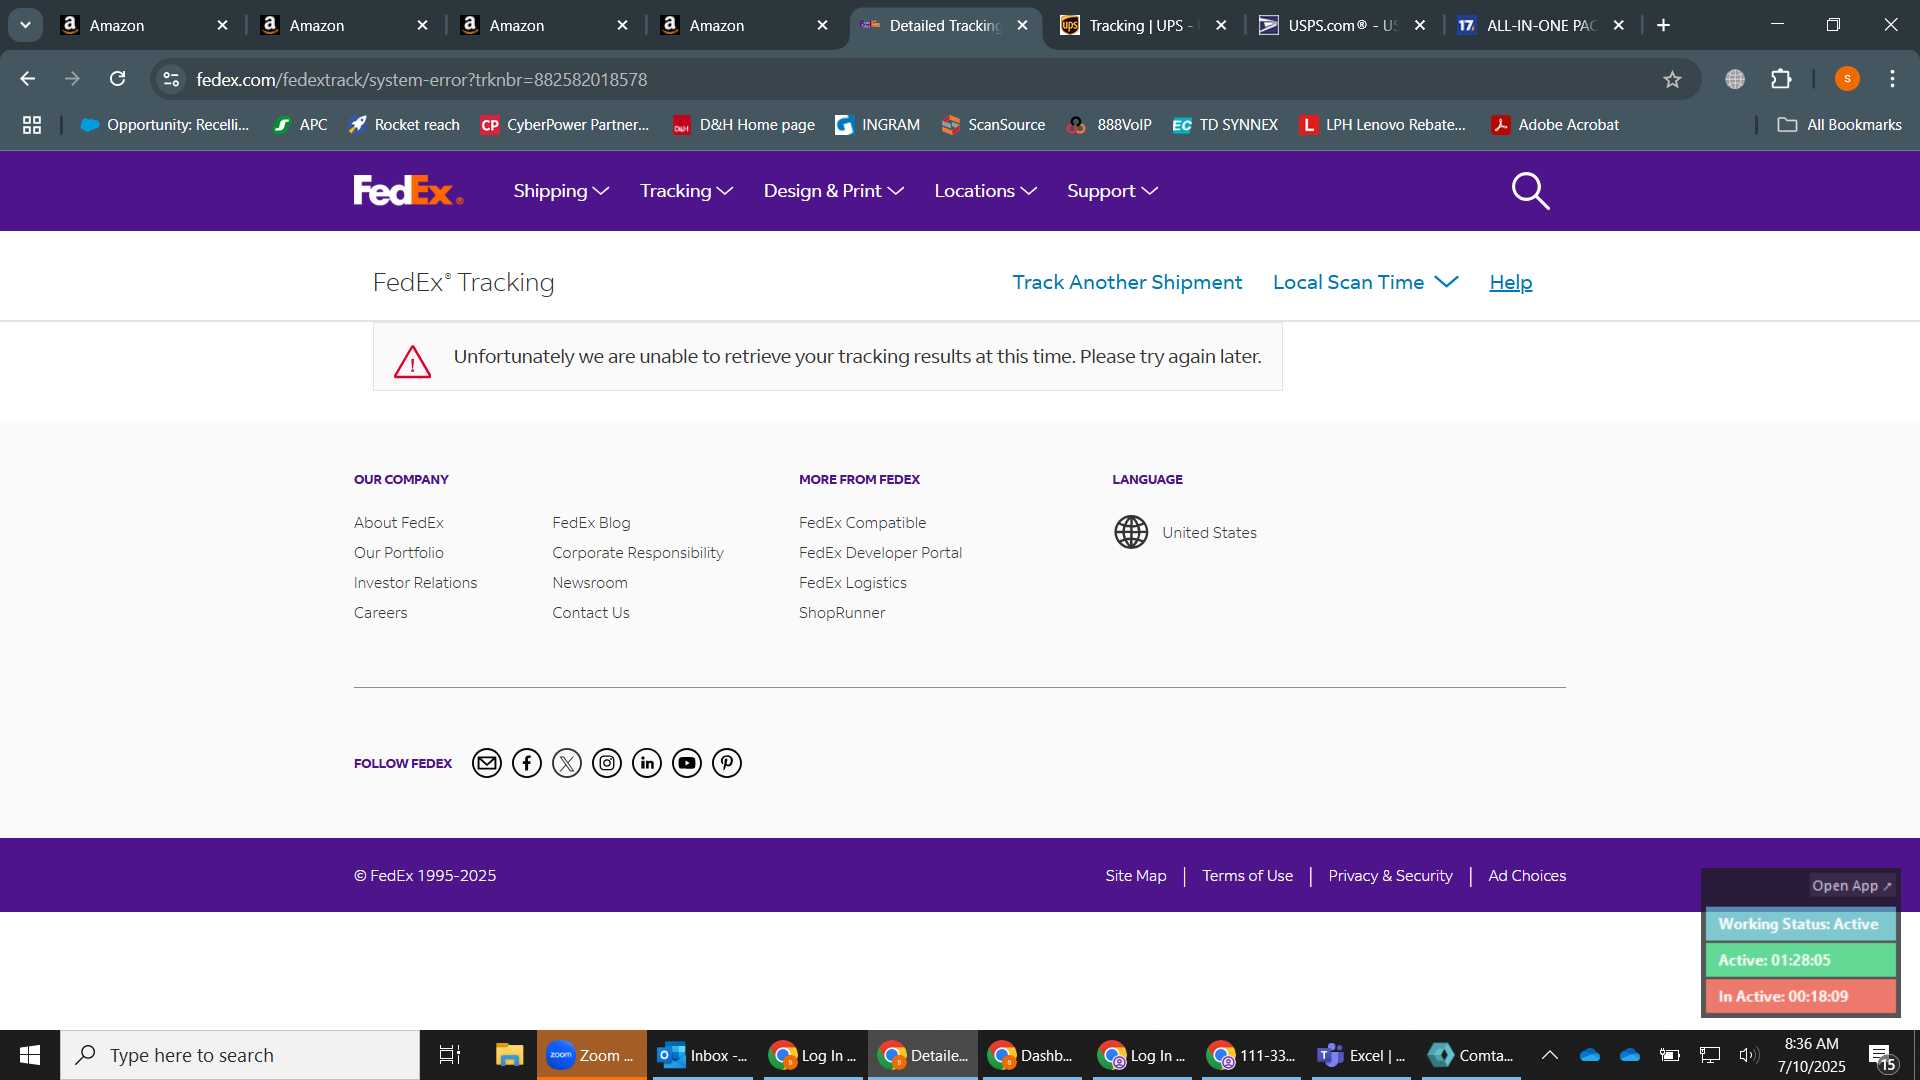Open the INGRAM bookmark
The height and width of the screenshot is (1080, 1920).
[x=877, y=125]
